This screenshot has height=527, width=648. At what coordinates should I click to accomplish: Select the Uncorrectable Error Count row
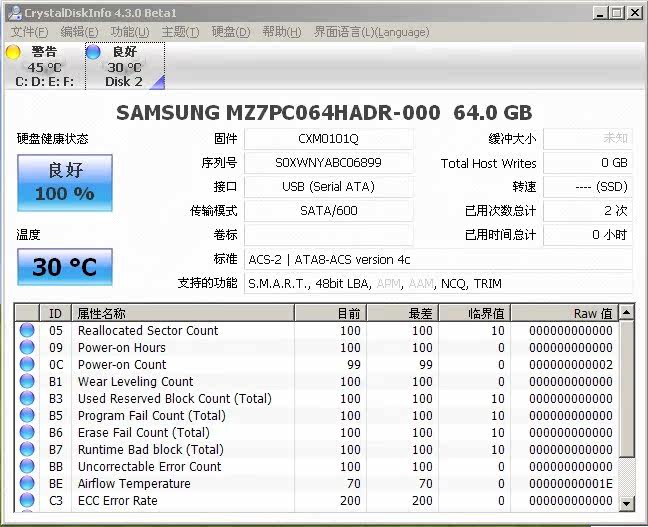point(150,467)
